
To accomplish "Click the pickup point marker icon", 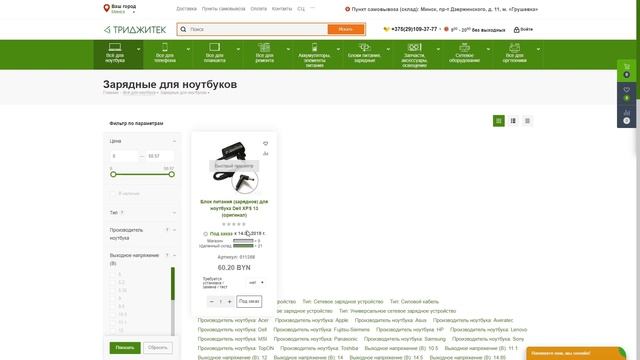I will point(347,9).
